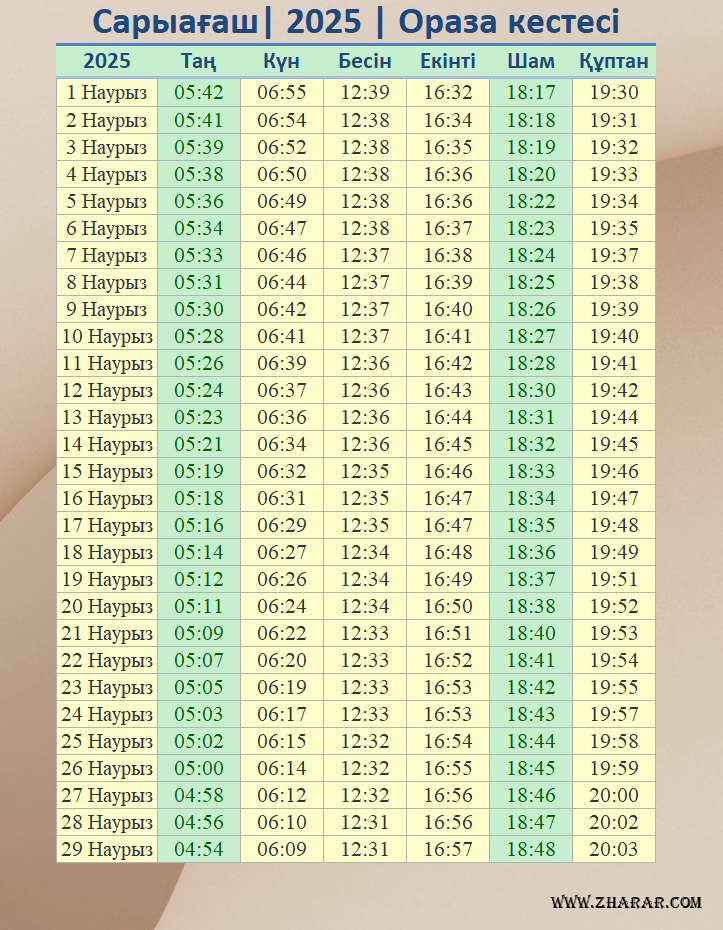Click the Шам column header
The image size is (723, 930).
pos(530,61)
